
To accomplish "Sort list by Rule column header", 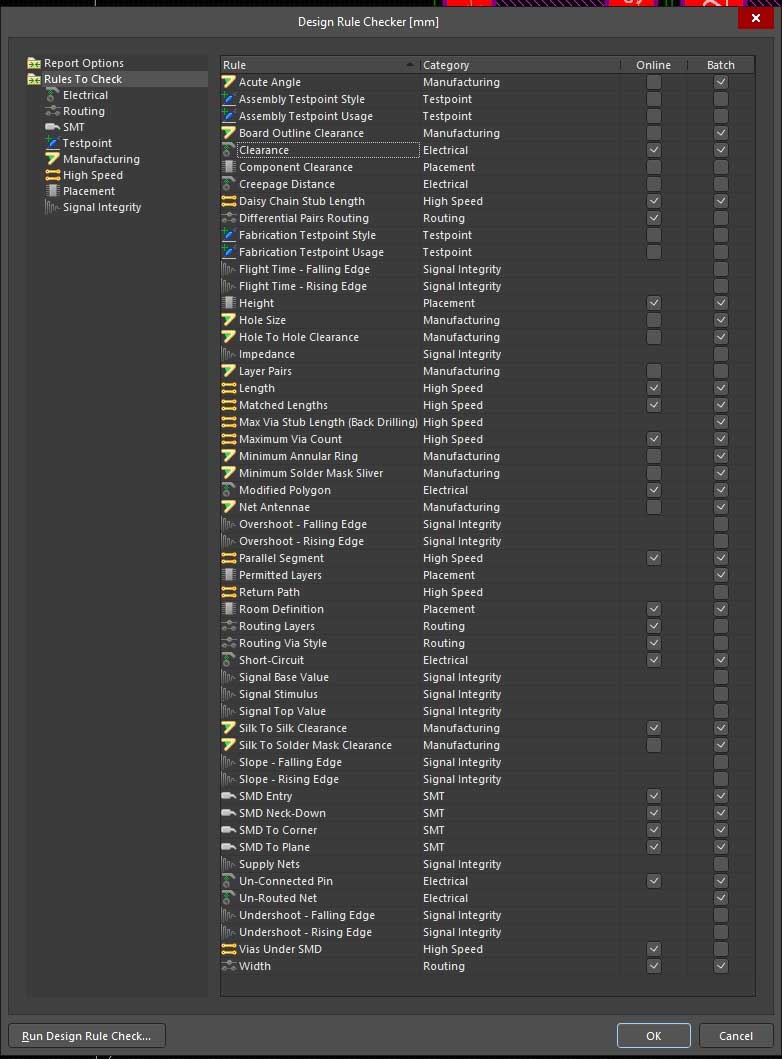I will click(x=315, y=65).
